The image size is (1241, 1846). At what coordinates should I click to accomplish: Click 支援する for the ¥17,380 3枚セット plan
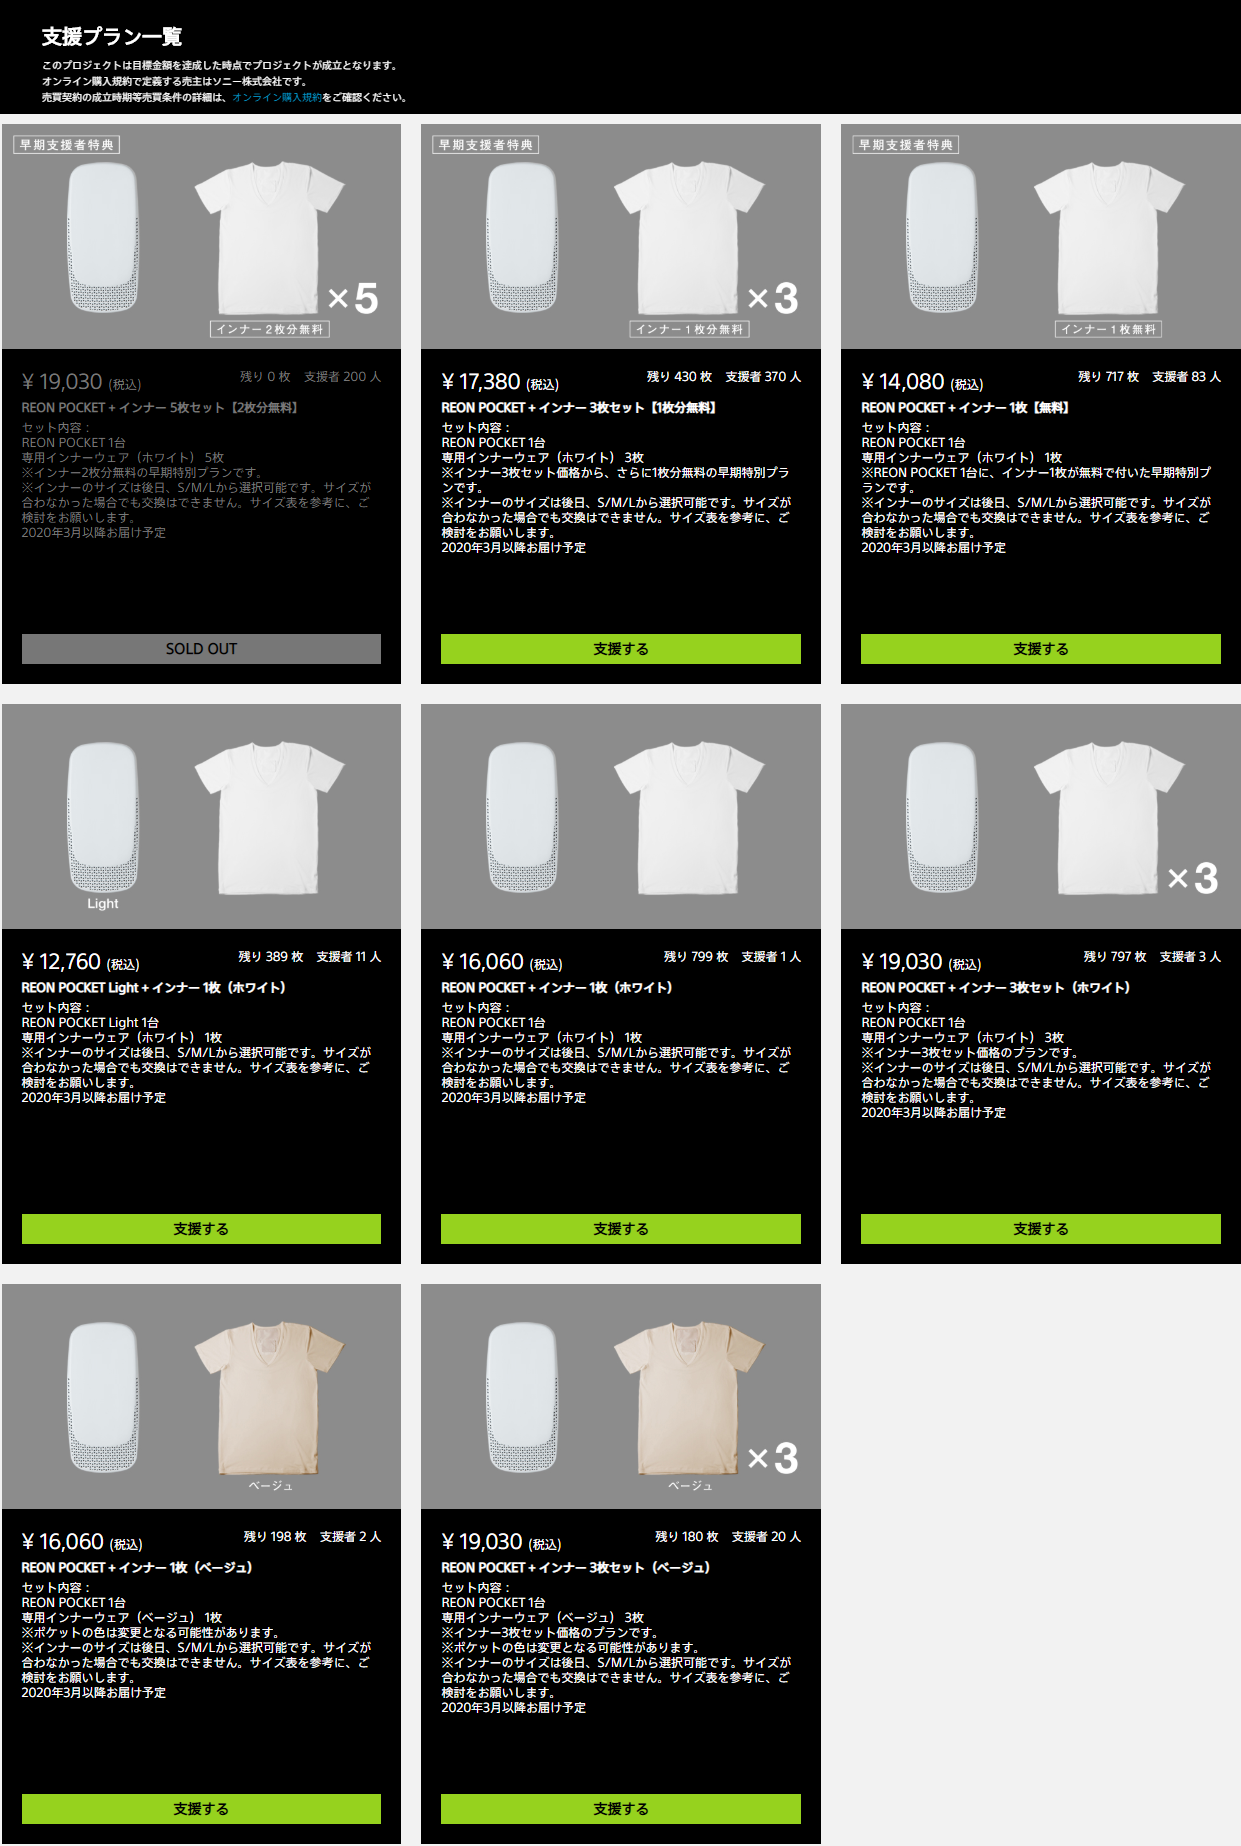coord(621,649)
